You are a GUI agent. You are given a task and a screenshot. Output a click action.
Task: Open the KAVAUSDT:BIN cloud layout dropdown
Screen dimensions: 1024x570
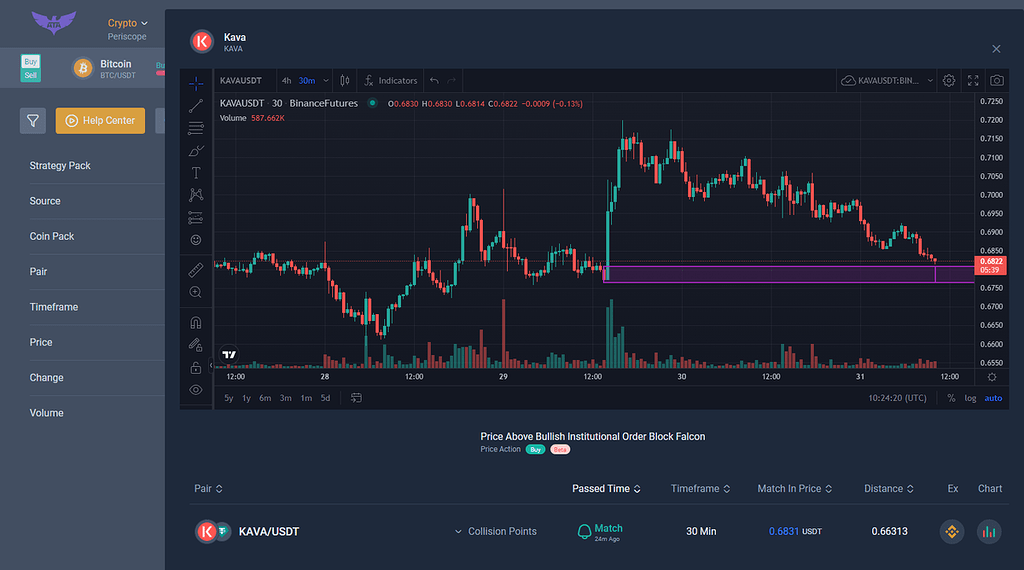888,81
